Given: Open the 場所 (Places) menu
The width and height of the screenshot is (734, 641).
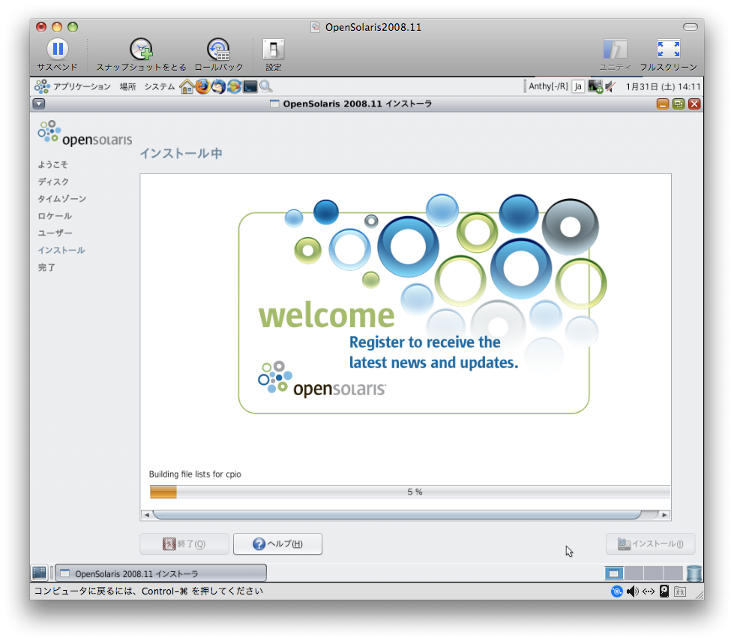Looking at the screenshot, I should click(x=128, y=87).
